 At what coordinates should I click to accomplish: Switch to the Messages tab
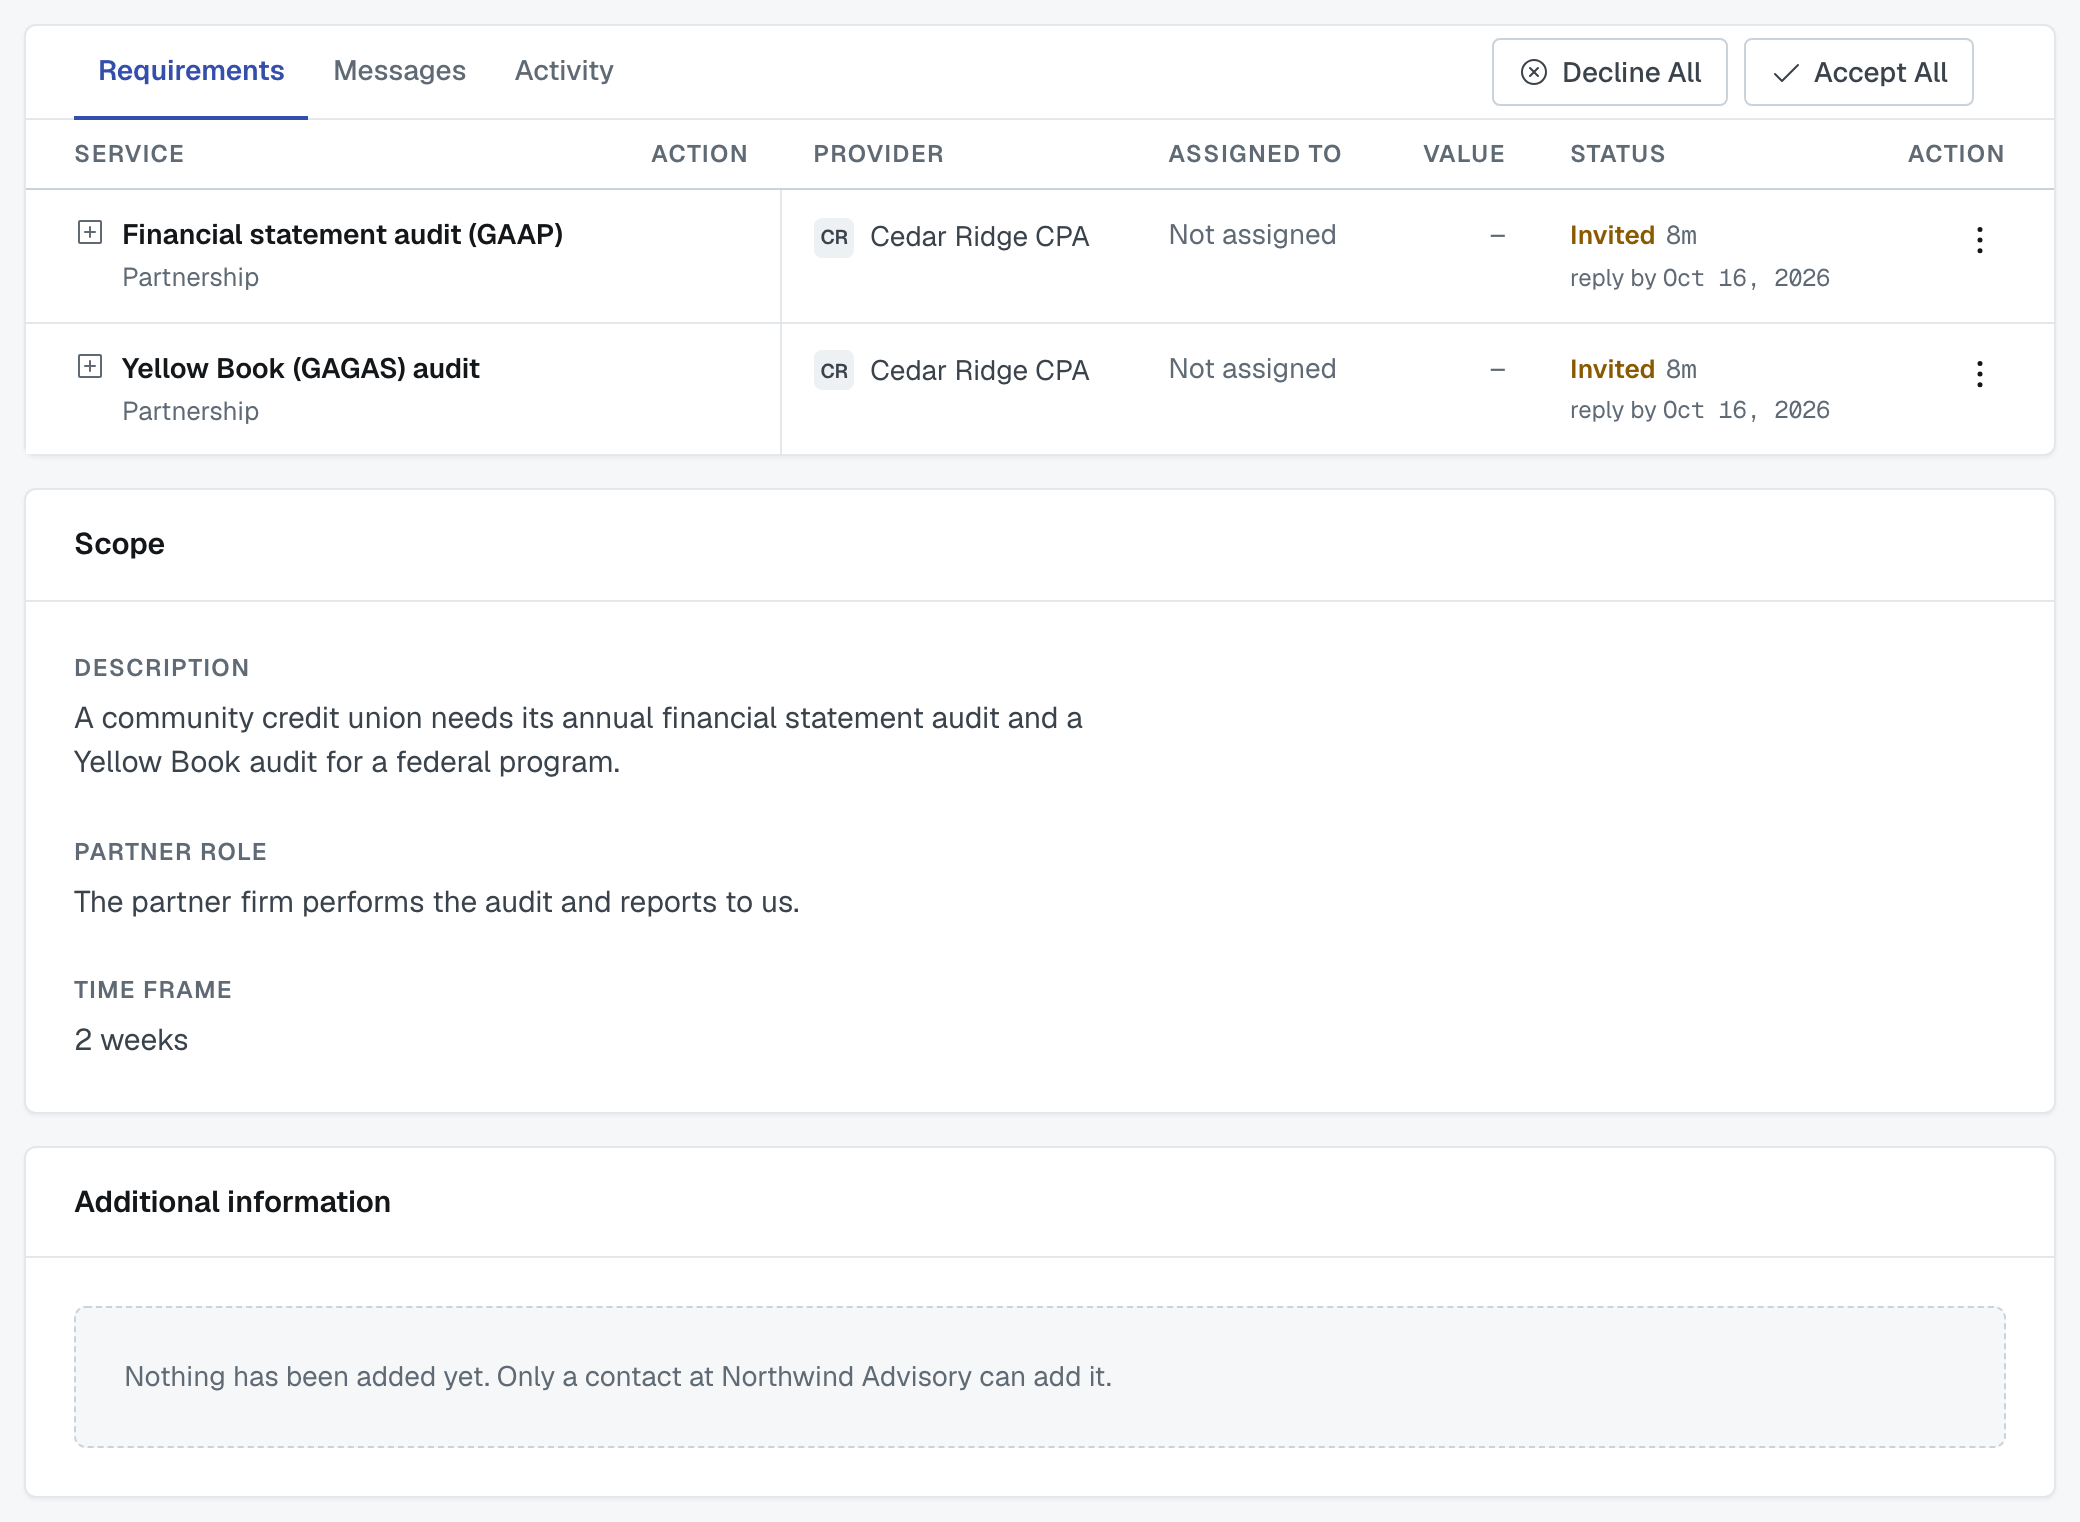click(399, 71)
